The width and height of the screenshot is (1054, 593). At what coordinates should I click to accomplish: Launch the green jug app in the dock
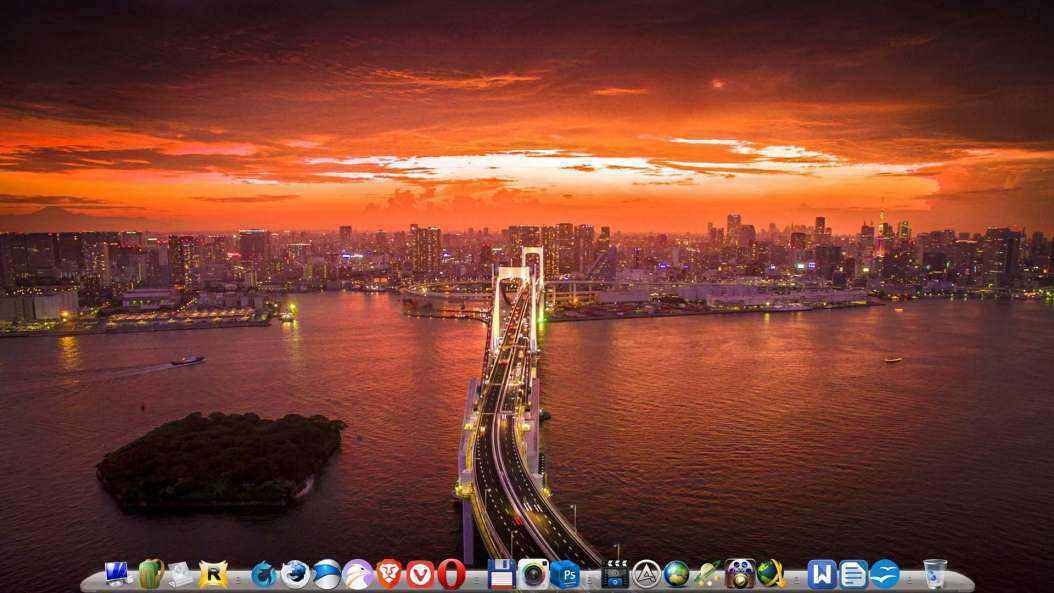[x=151, y=574]
